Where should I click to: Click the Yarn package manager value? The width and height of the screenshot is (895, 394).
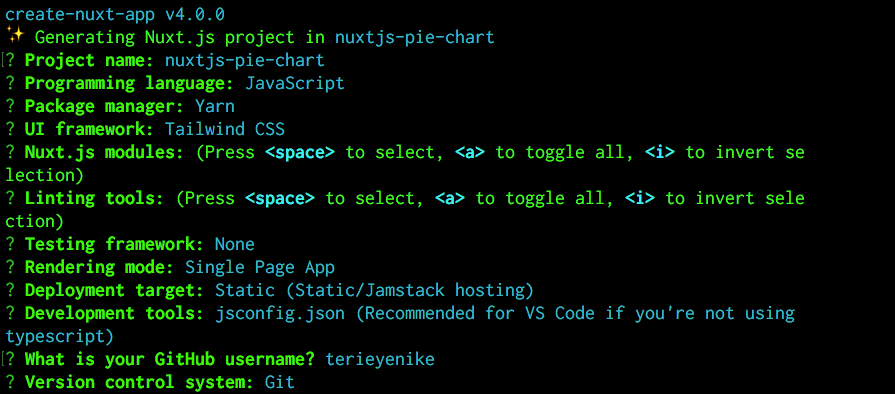pyautogui.click(x=215, y=106)
